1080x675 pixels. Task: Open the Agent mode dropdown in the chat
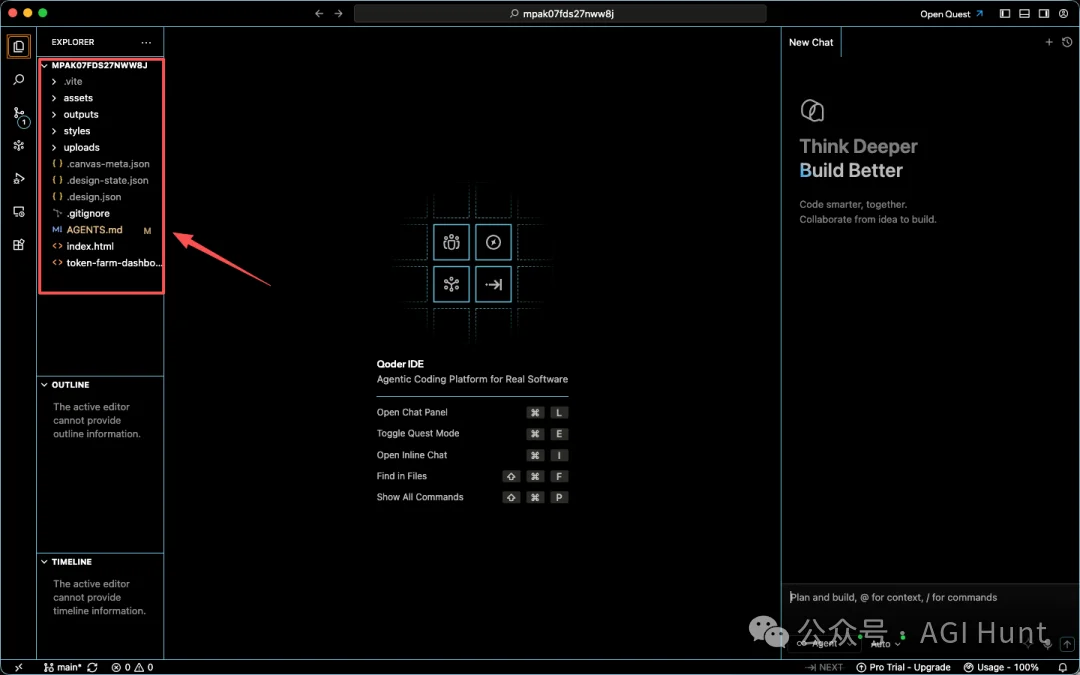pos(827,643)
